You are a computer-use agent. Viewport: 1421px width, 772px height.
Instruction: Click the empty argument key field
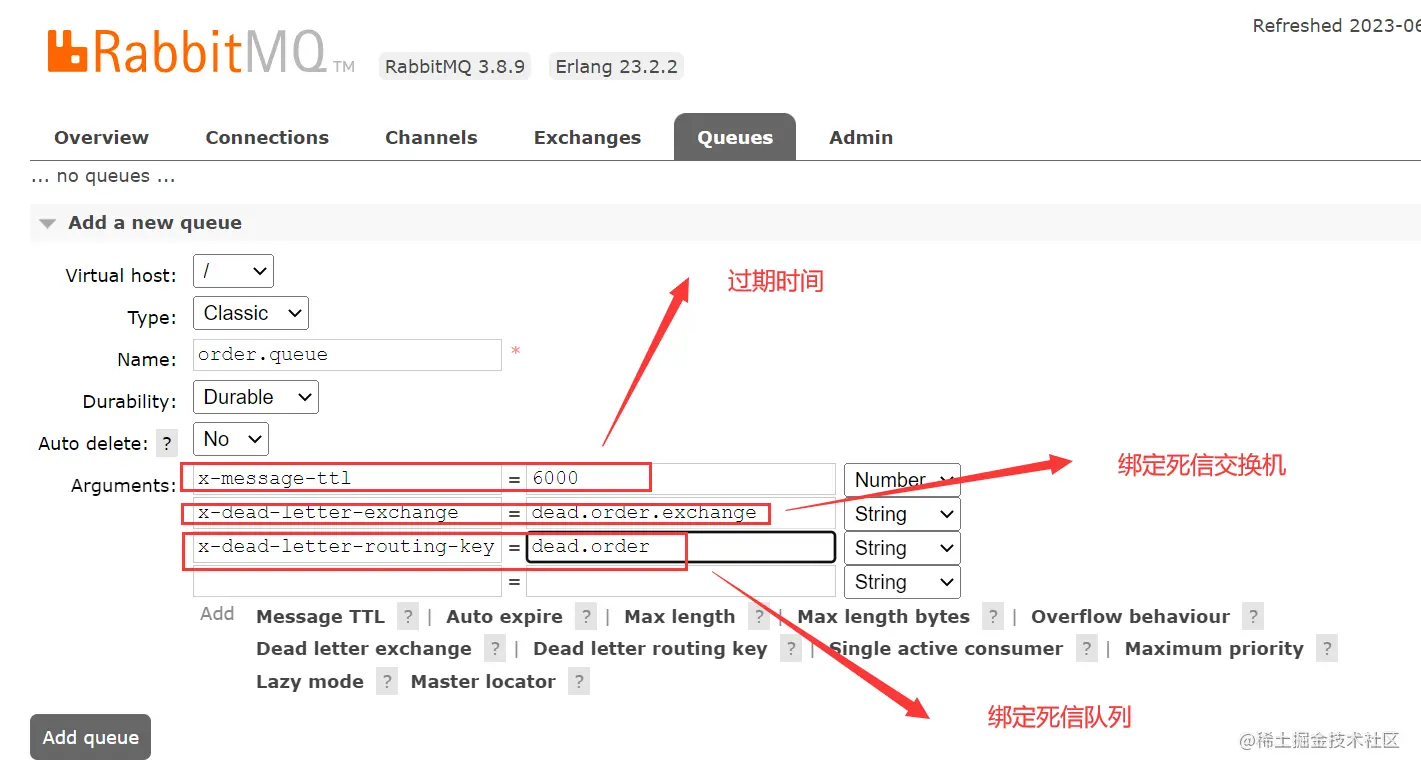coord(347,581)
